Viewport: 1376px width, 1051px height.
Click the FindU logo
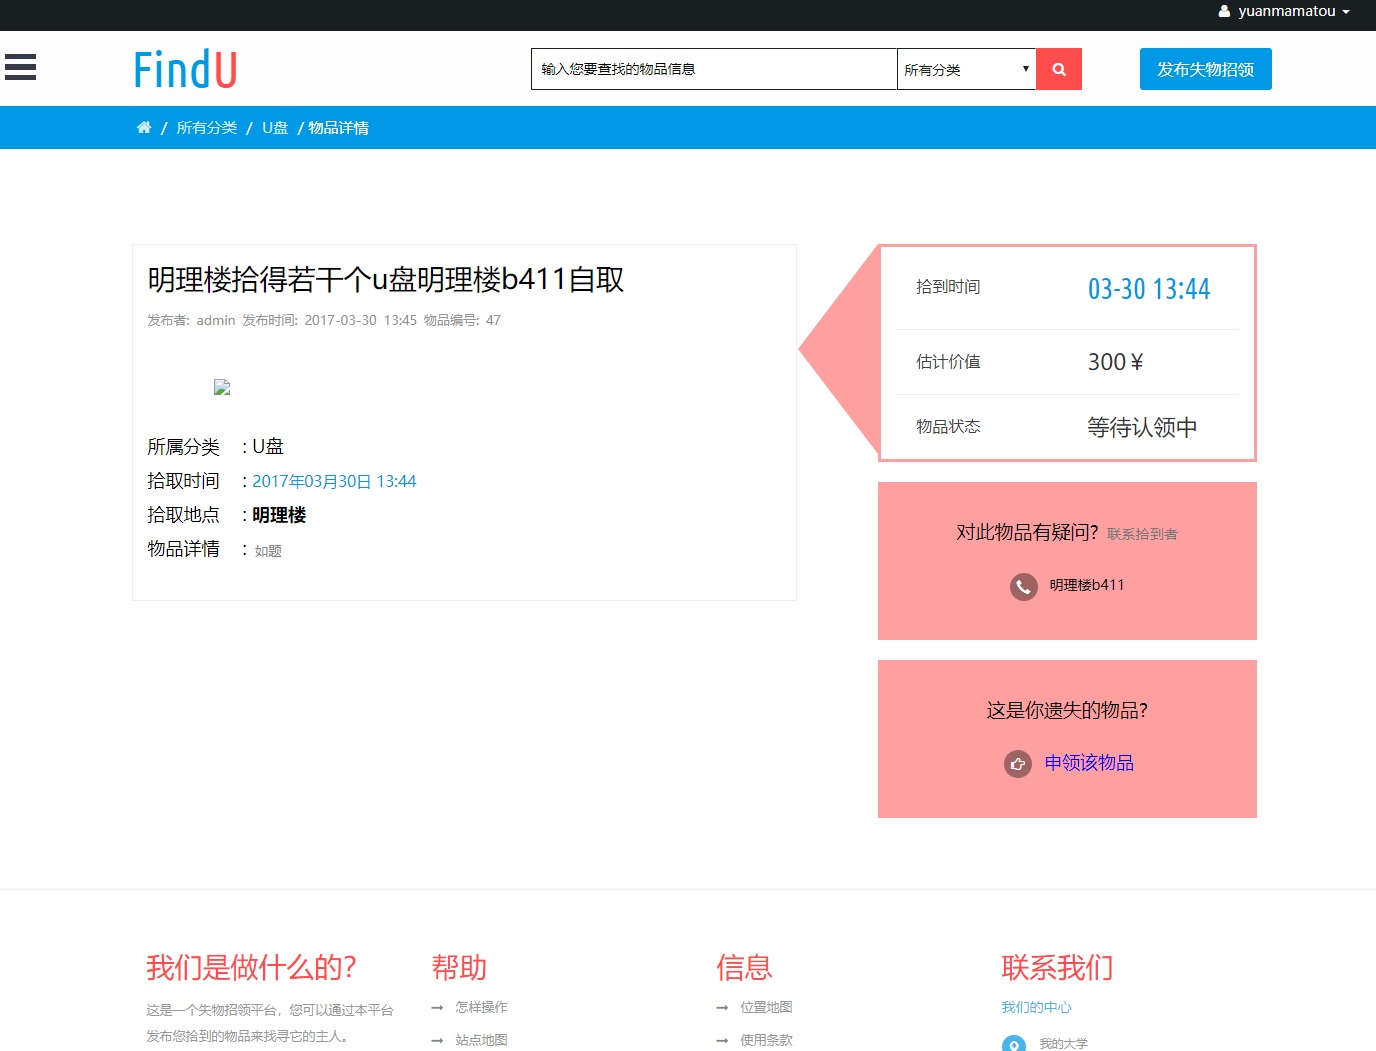185,67
